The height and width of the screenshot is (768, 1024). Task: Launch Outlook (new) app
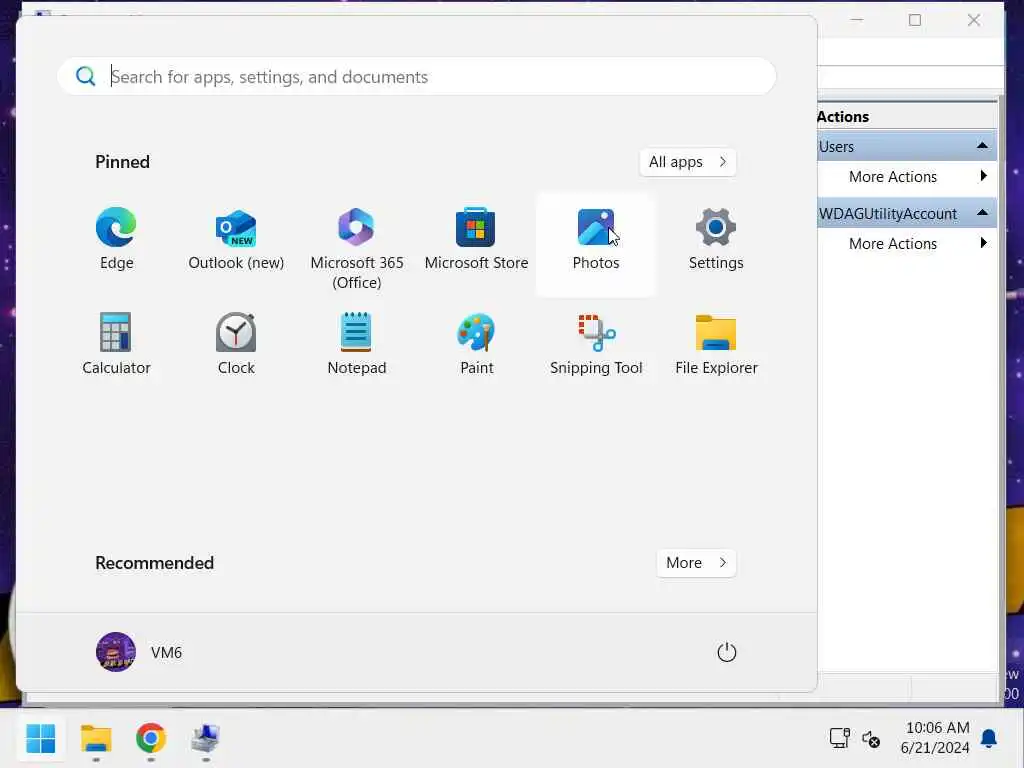pos(236,240)
